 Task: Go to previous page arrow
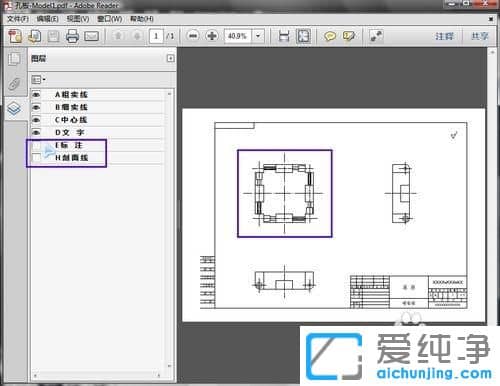(118, 36)
